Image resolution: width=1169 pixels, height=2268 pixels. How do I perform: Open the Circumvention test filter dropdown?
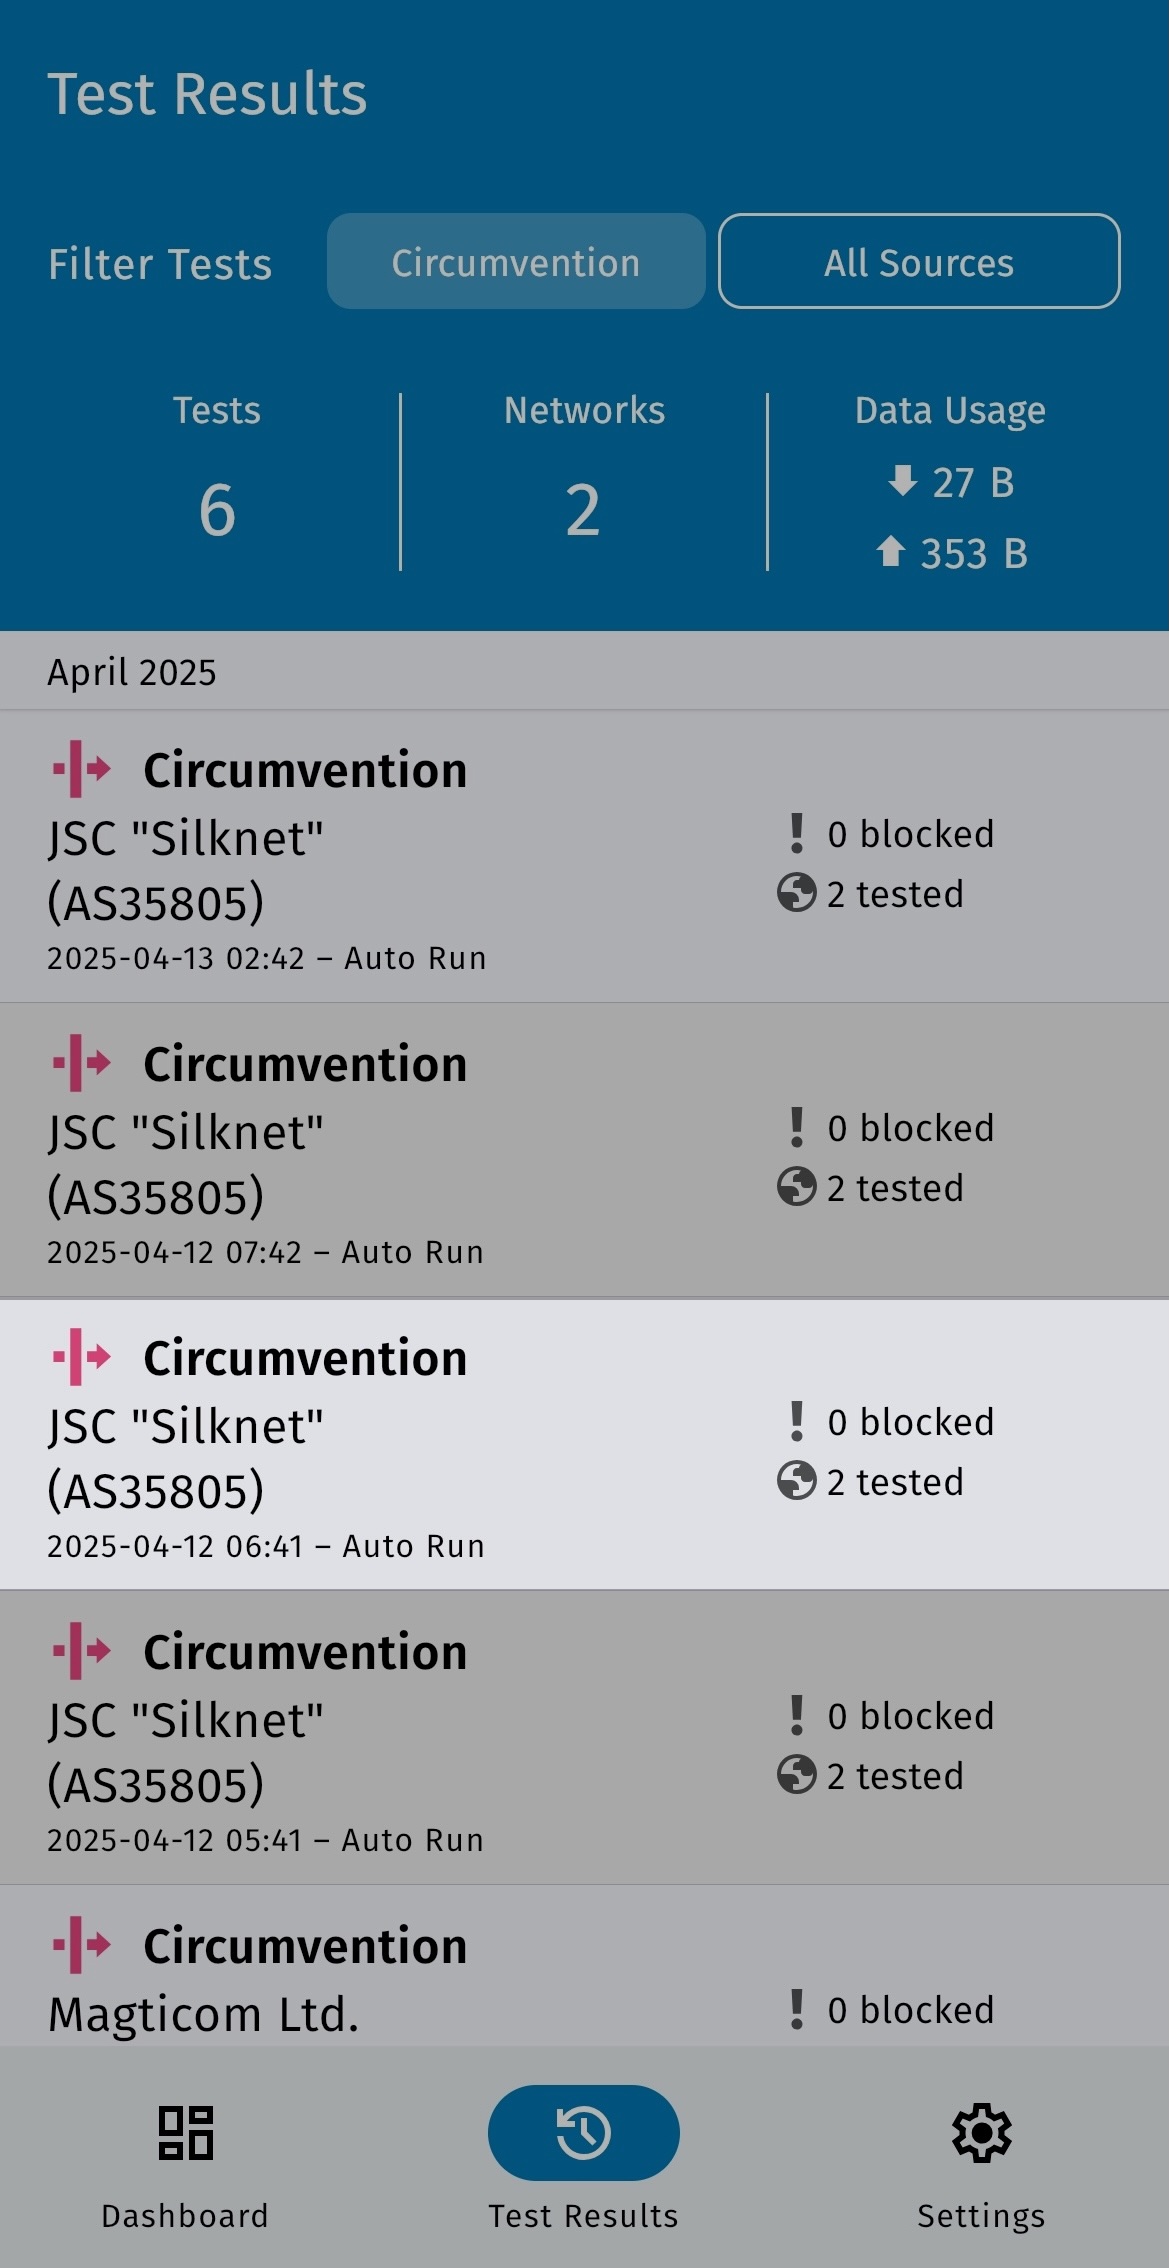tap(516, 262)
